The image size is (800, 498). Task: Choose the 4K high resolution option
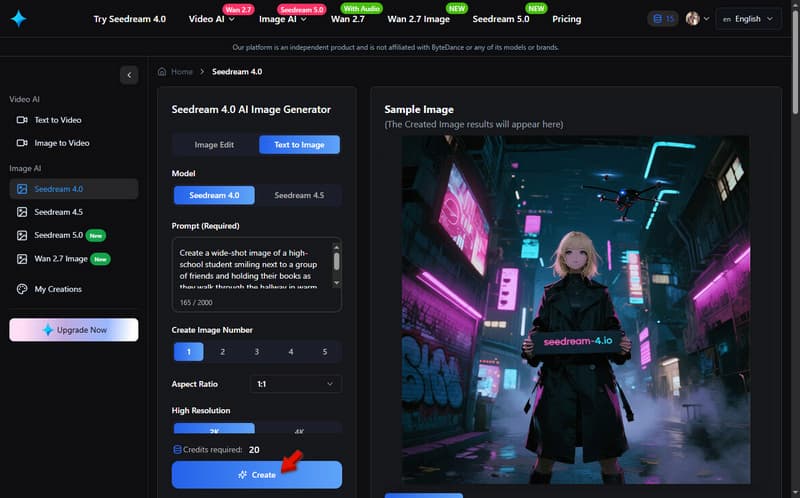[x=299, y=429]
